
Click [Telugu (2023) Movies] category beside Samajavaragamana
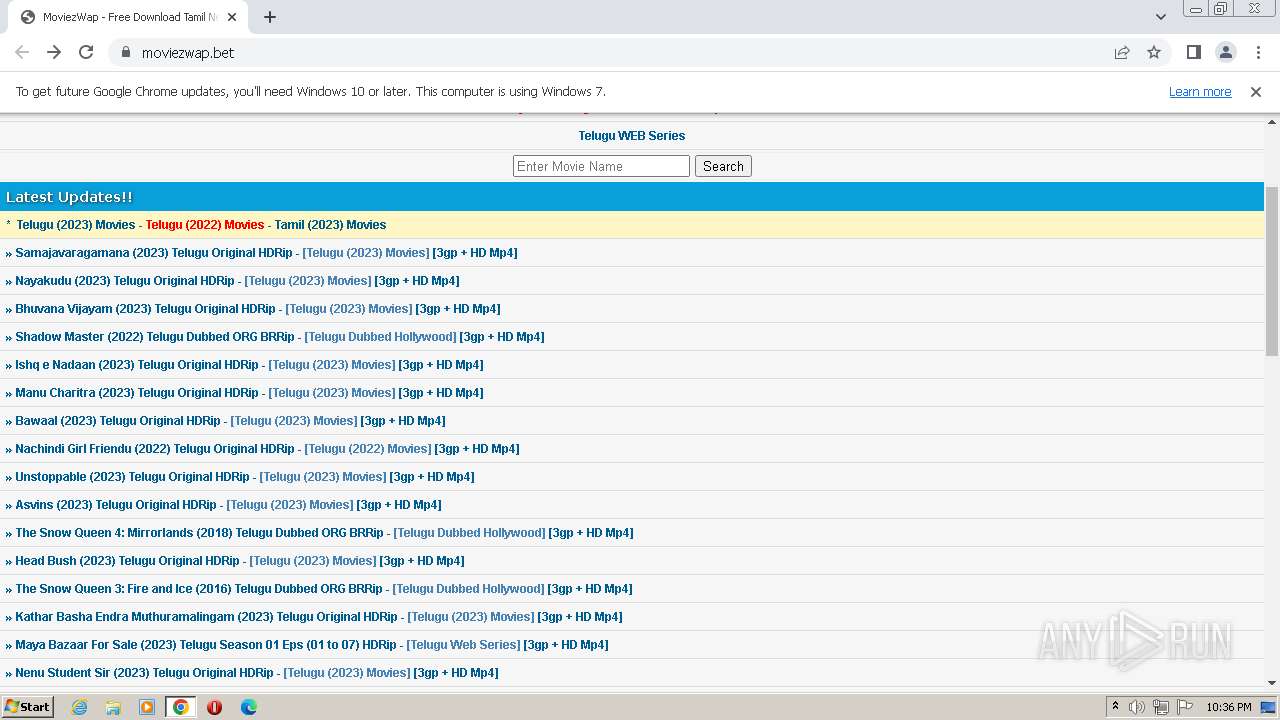point(366,253)
